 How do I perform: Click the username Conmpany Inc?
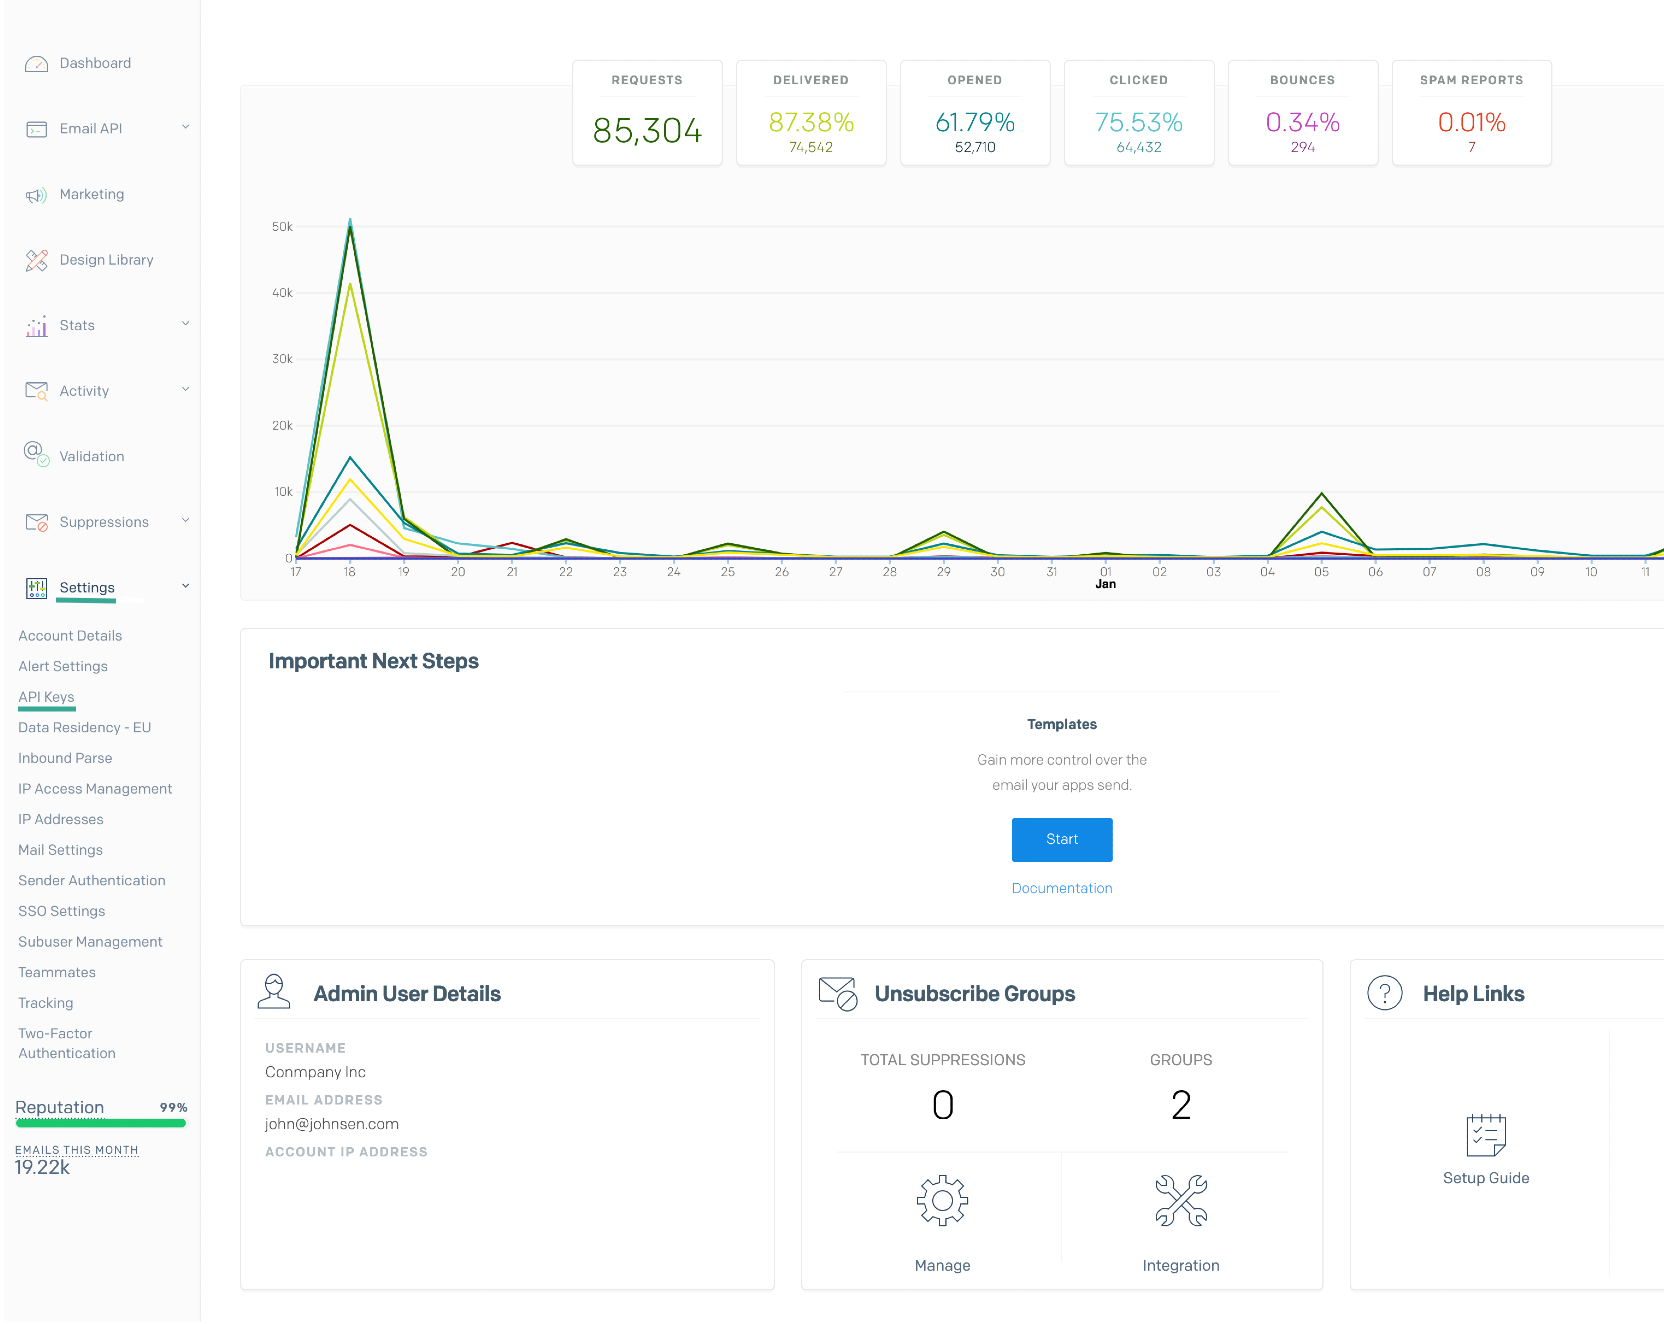[x=315, y=1072]
